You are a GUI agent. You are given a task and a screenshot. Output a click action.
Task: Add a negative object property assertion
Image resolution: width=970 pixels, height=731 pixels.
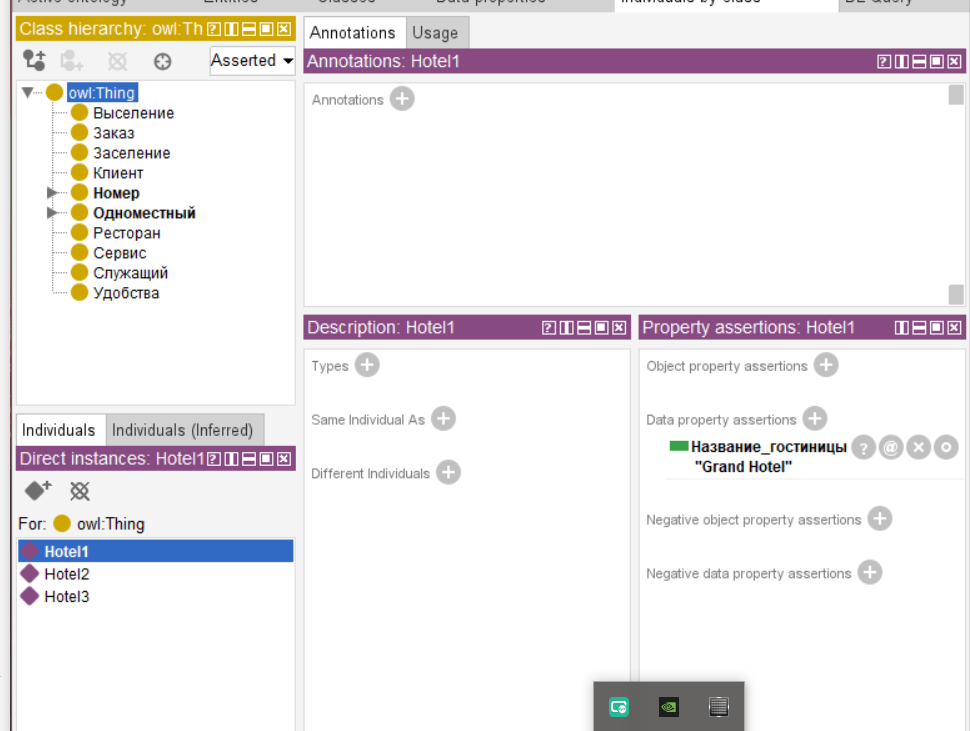(x=880, y=518)
